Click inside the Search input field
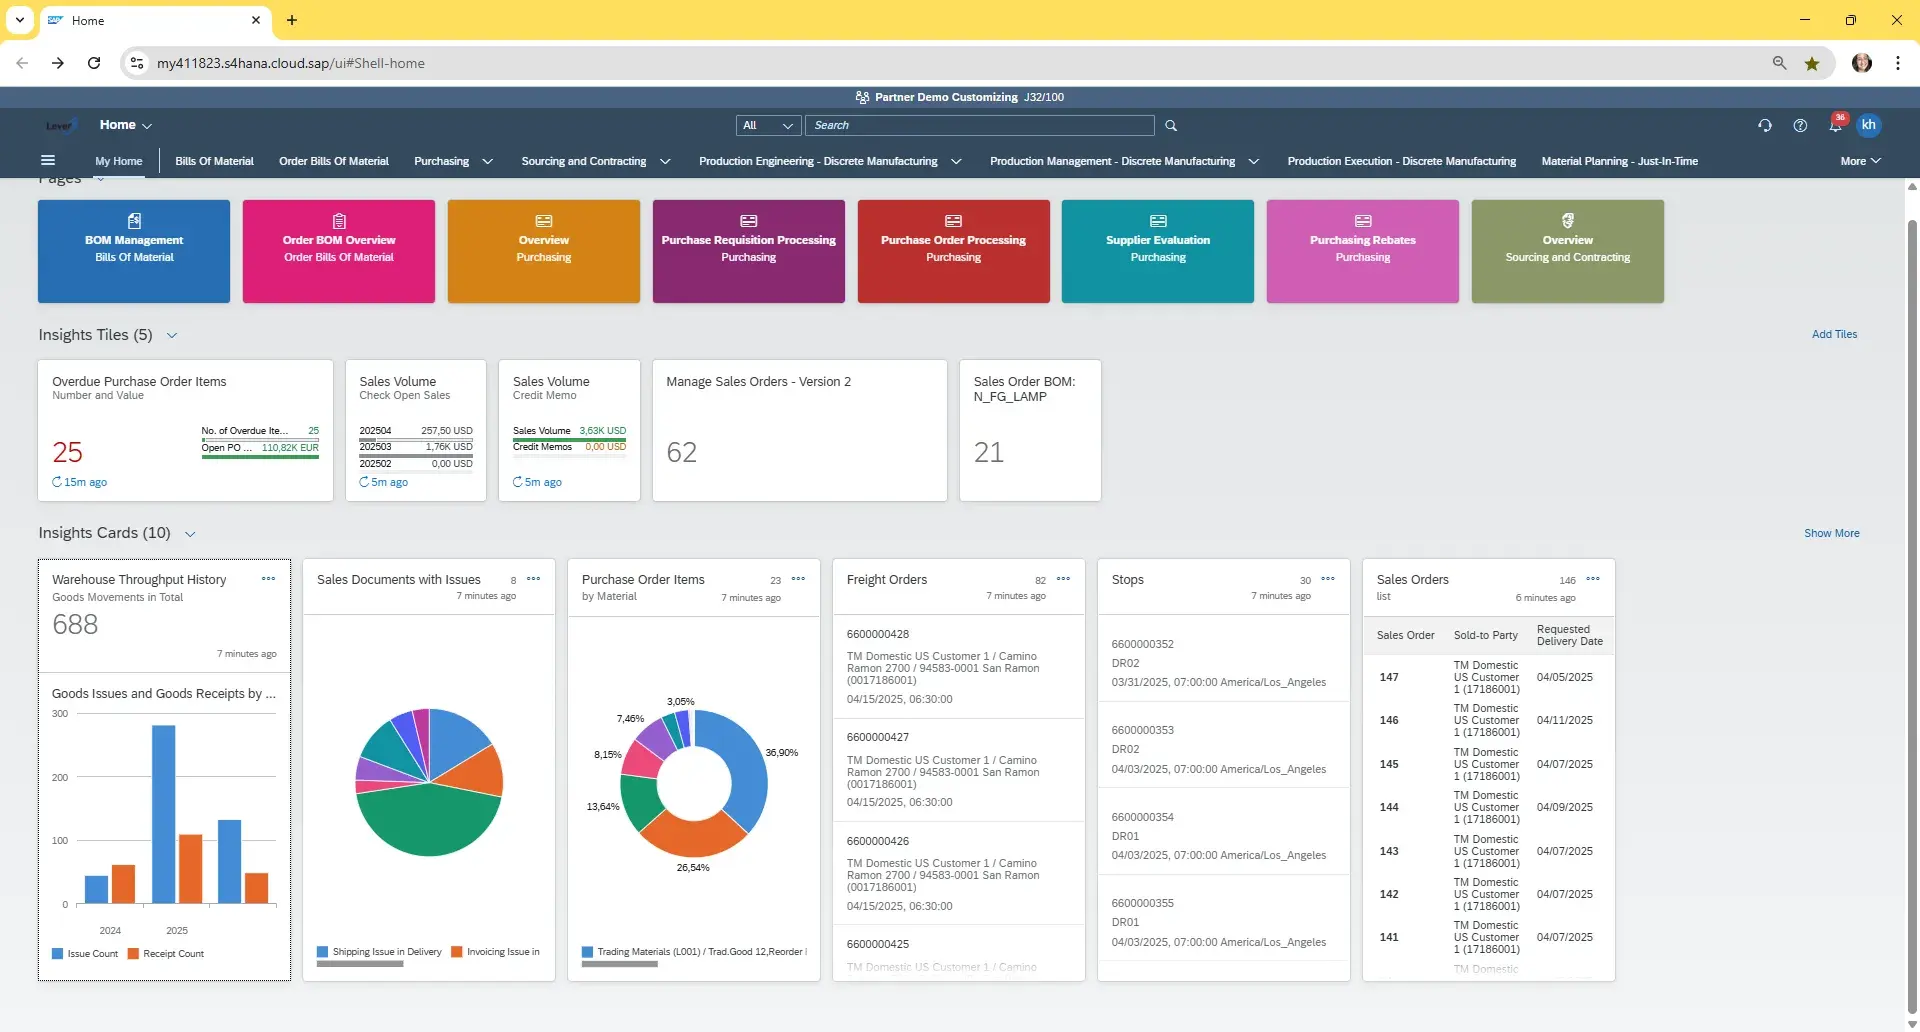The image size is (1920, 1032). point(979,125)
